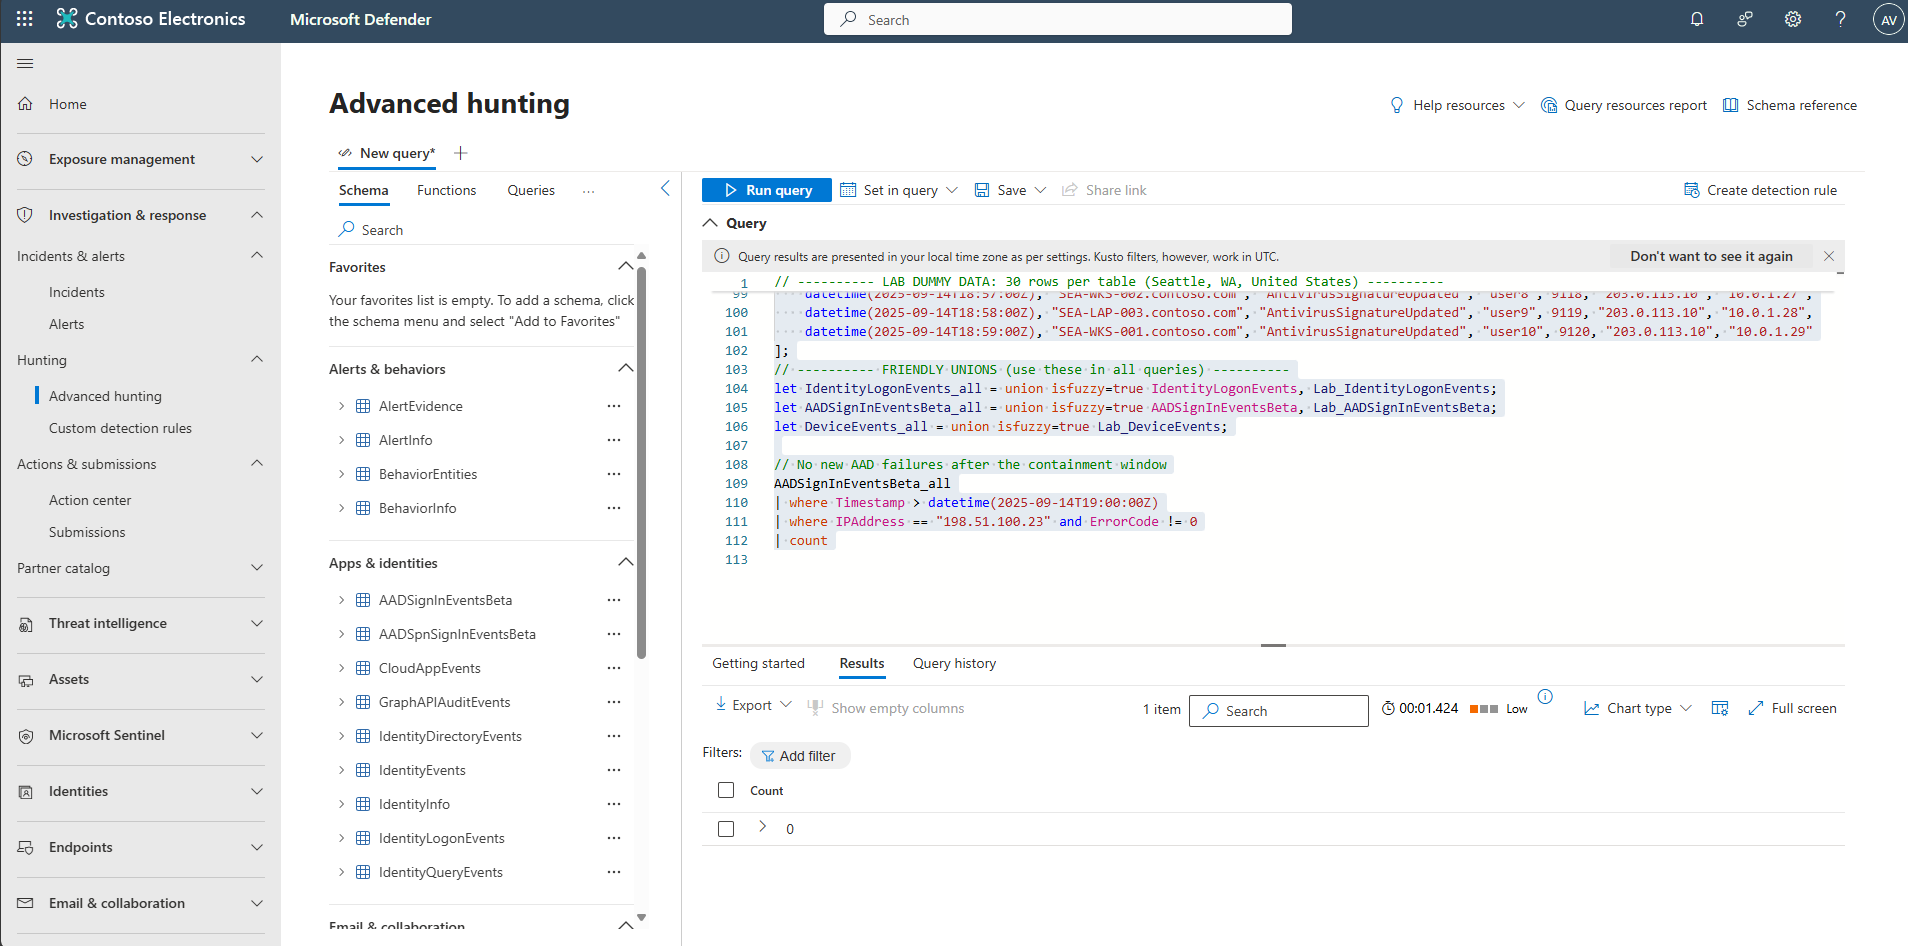This screenshot has width=1908, height=946.
Task: Click the Full screen button
Action: pos(1792,708)
